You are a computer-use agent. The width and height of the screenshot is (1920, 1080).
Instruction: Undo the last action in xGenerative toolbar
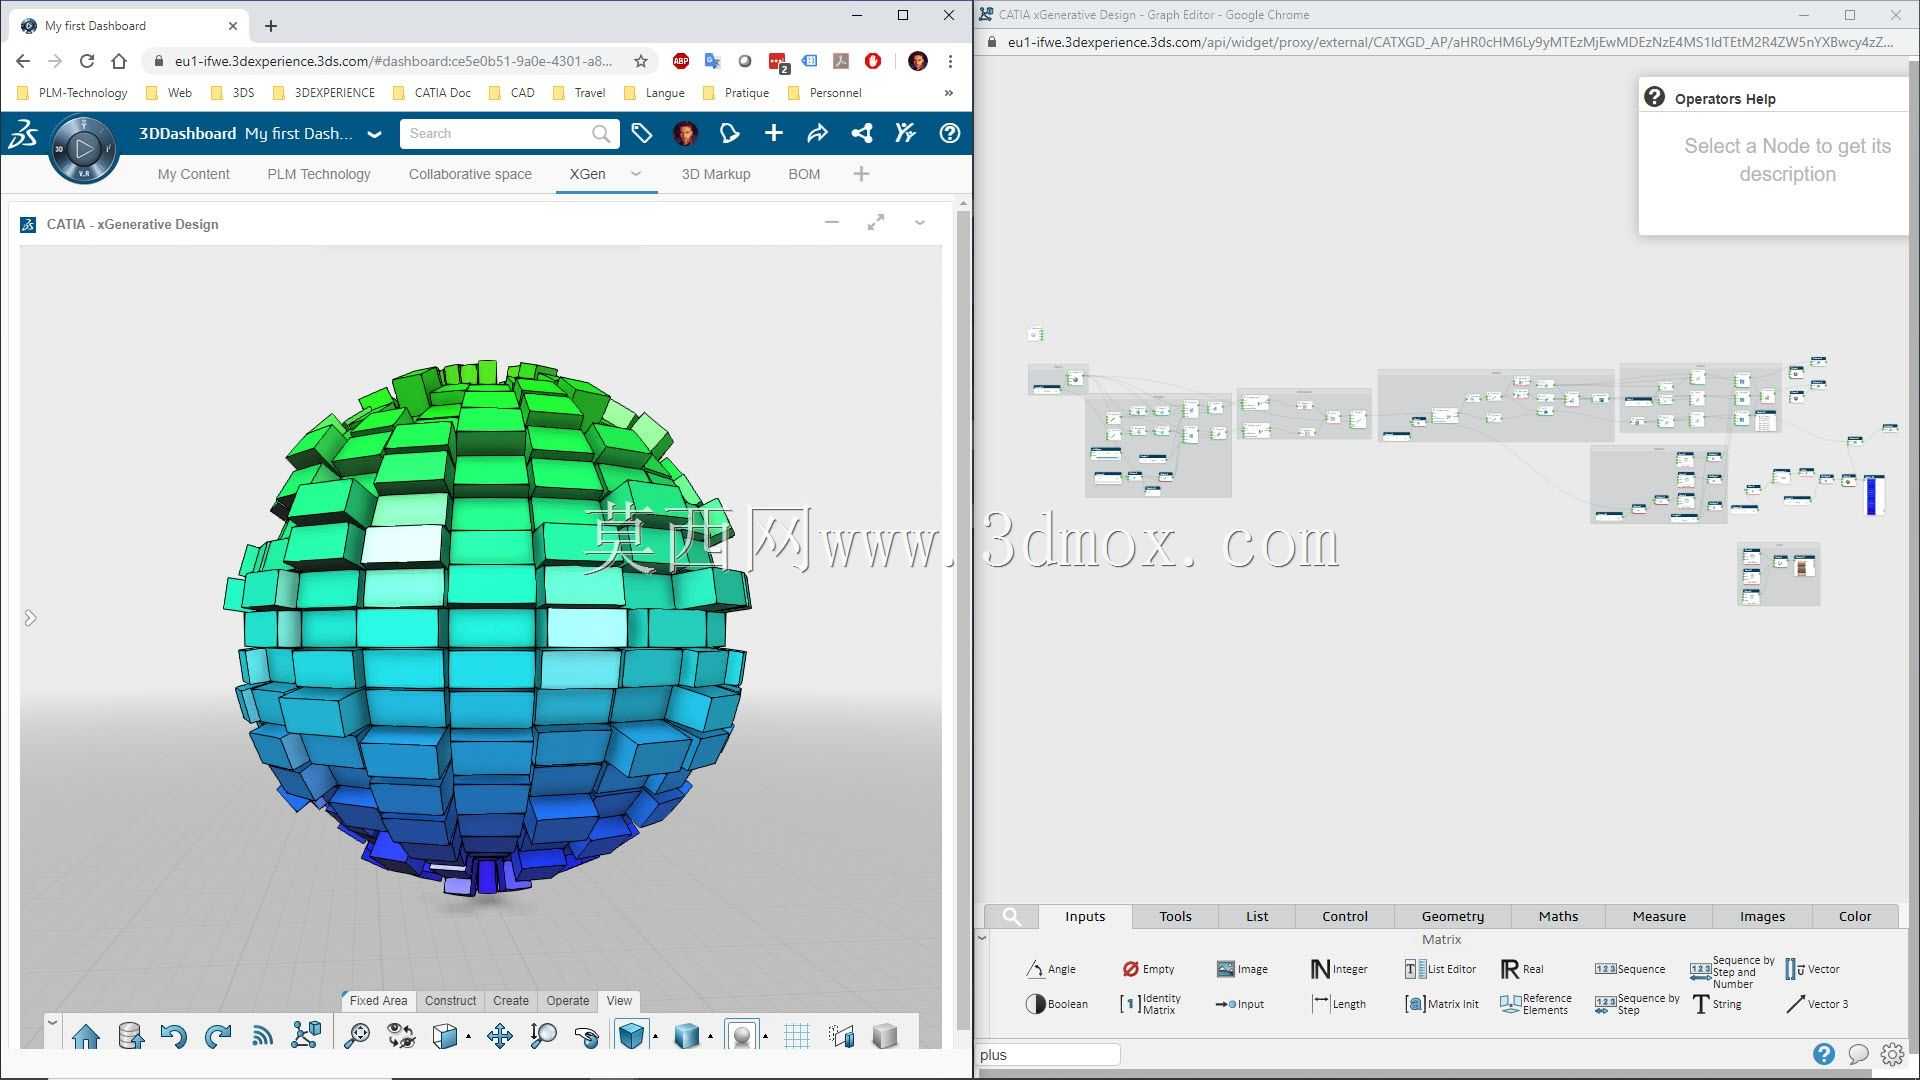(x=174, y=1036)
